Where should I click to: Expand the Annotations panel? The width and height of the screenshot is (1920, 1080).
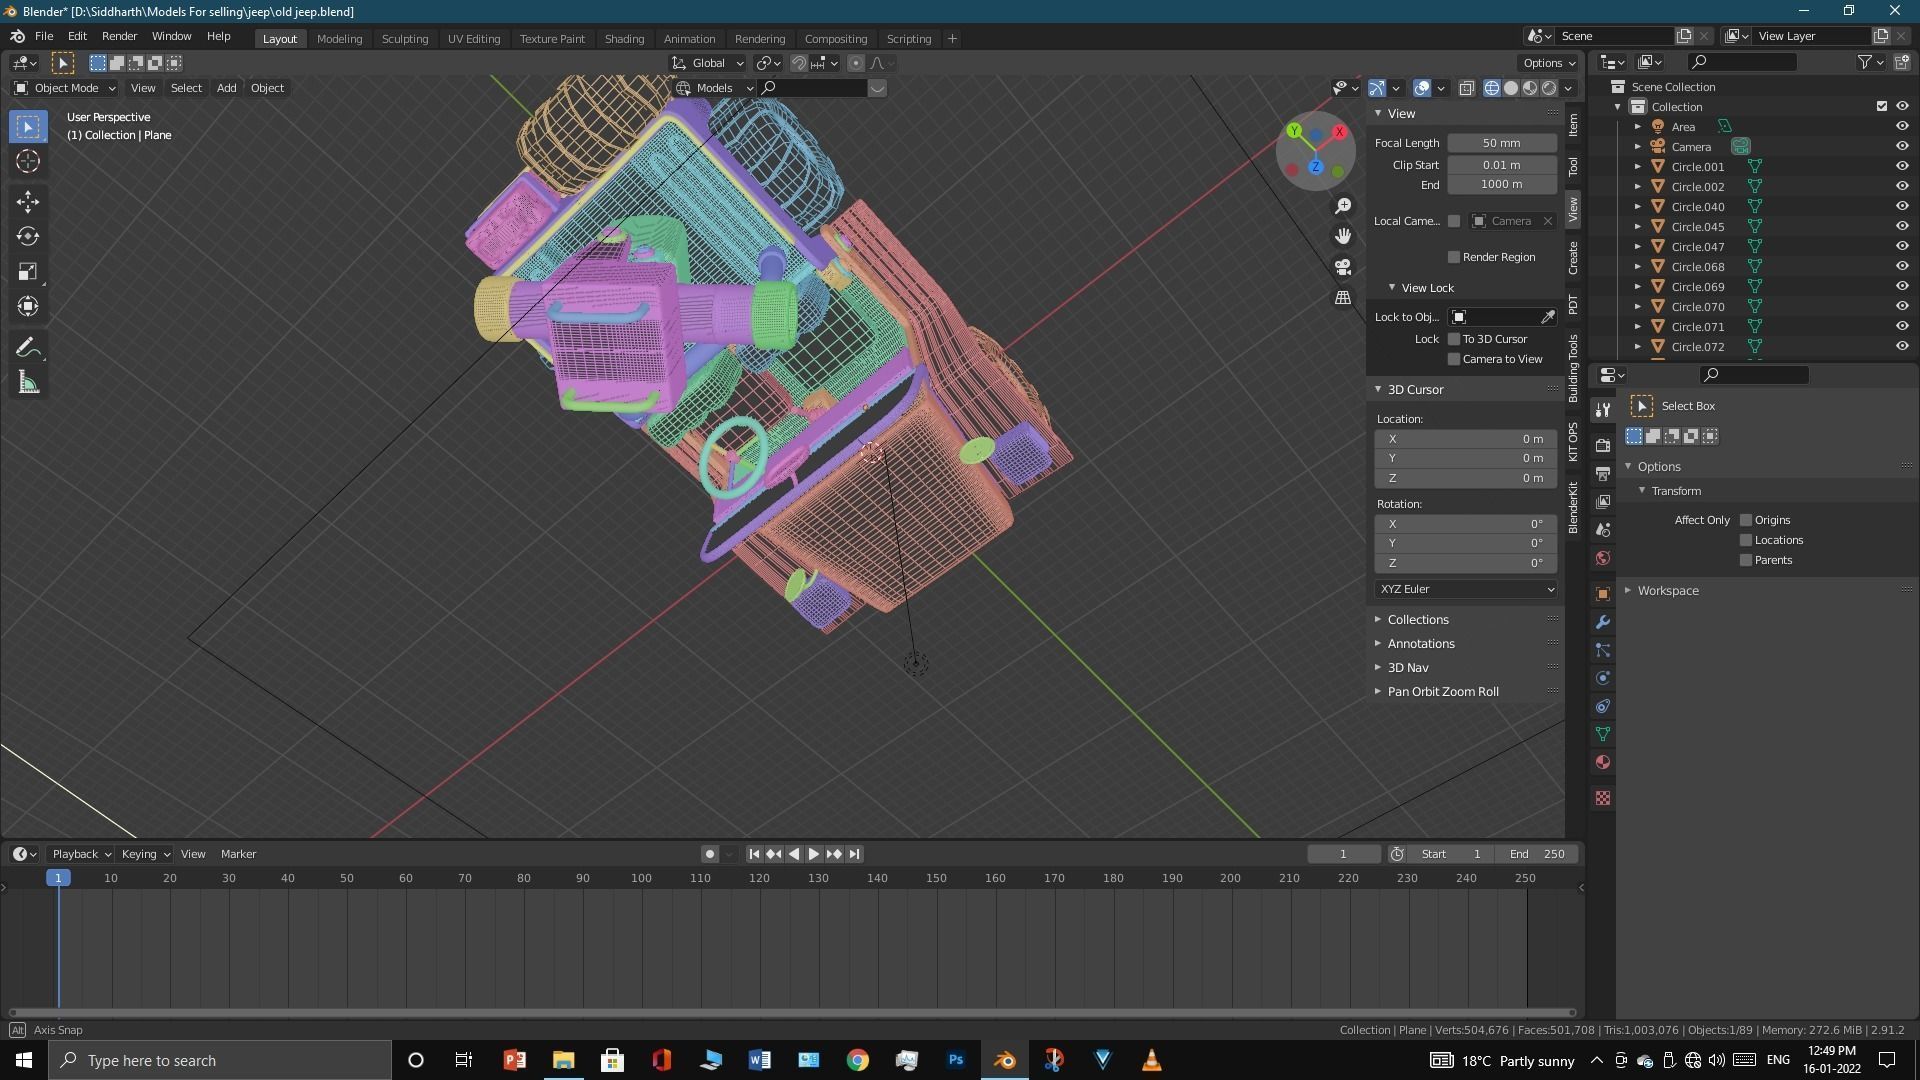click(1420, 644)
